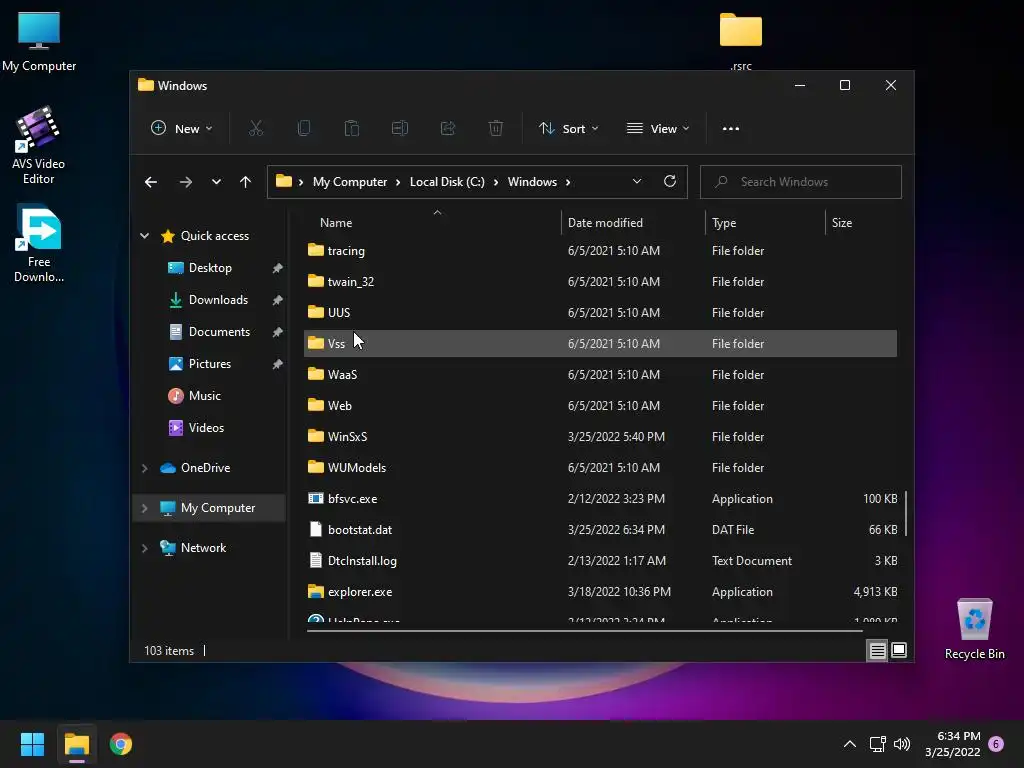Click chevron after Windows in breadcrumb
The width and height of the screenshot is (1024, 768).
tap(568, 182)
